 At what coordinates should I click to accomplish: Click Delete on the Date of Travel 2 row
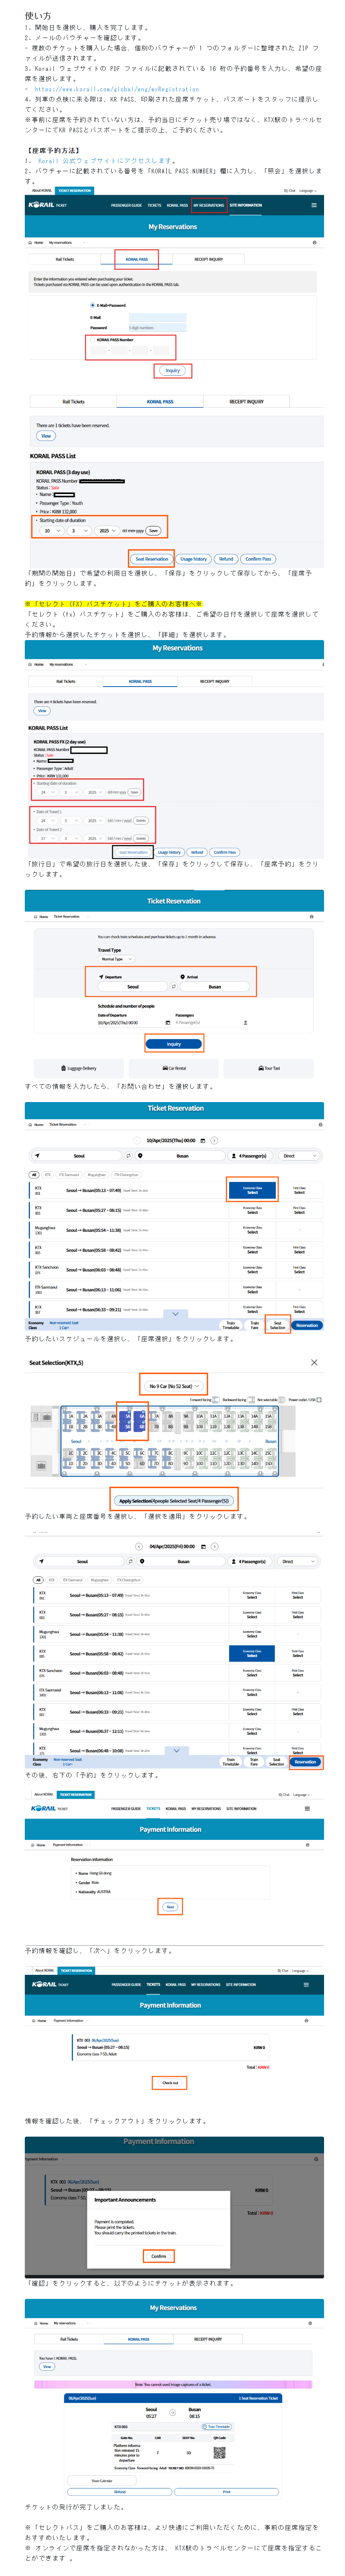click(141, 838)
